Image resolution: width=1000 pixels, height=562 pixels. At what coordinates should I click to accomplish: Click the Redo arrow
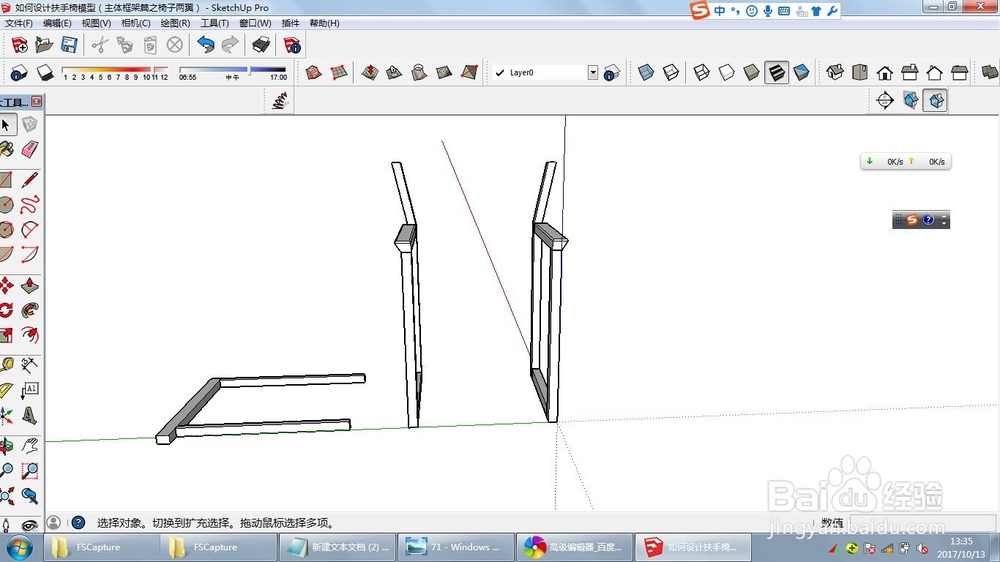click(230, 45)
